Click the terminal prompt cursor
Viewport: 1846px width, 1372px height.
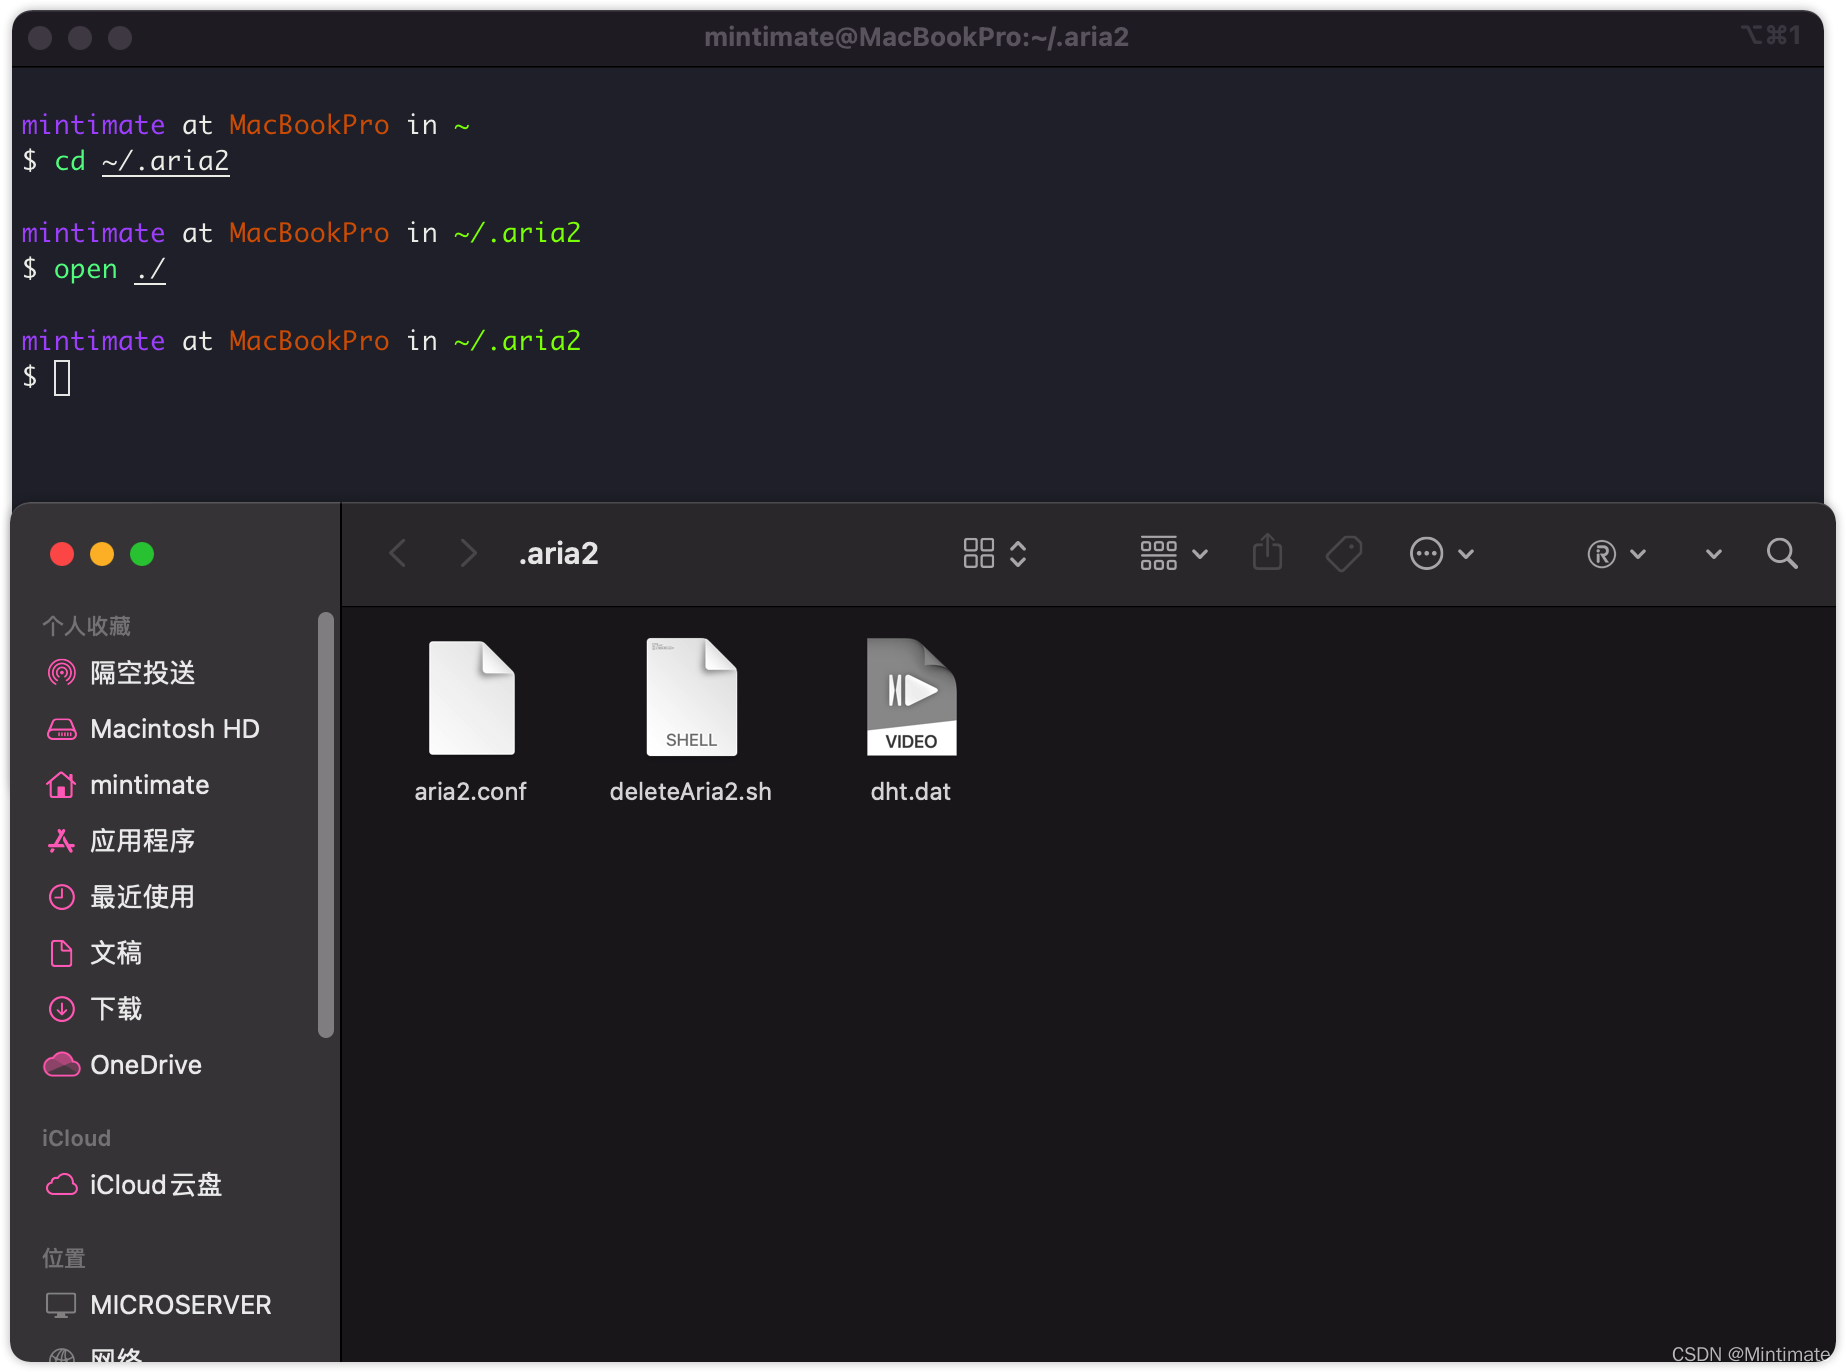[x=62, y=378]
